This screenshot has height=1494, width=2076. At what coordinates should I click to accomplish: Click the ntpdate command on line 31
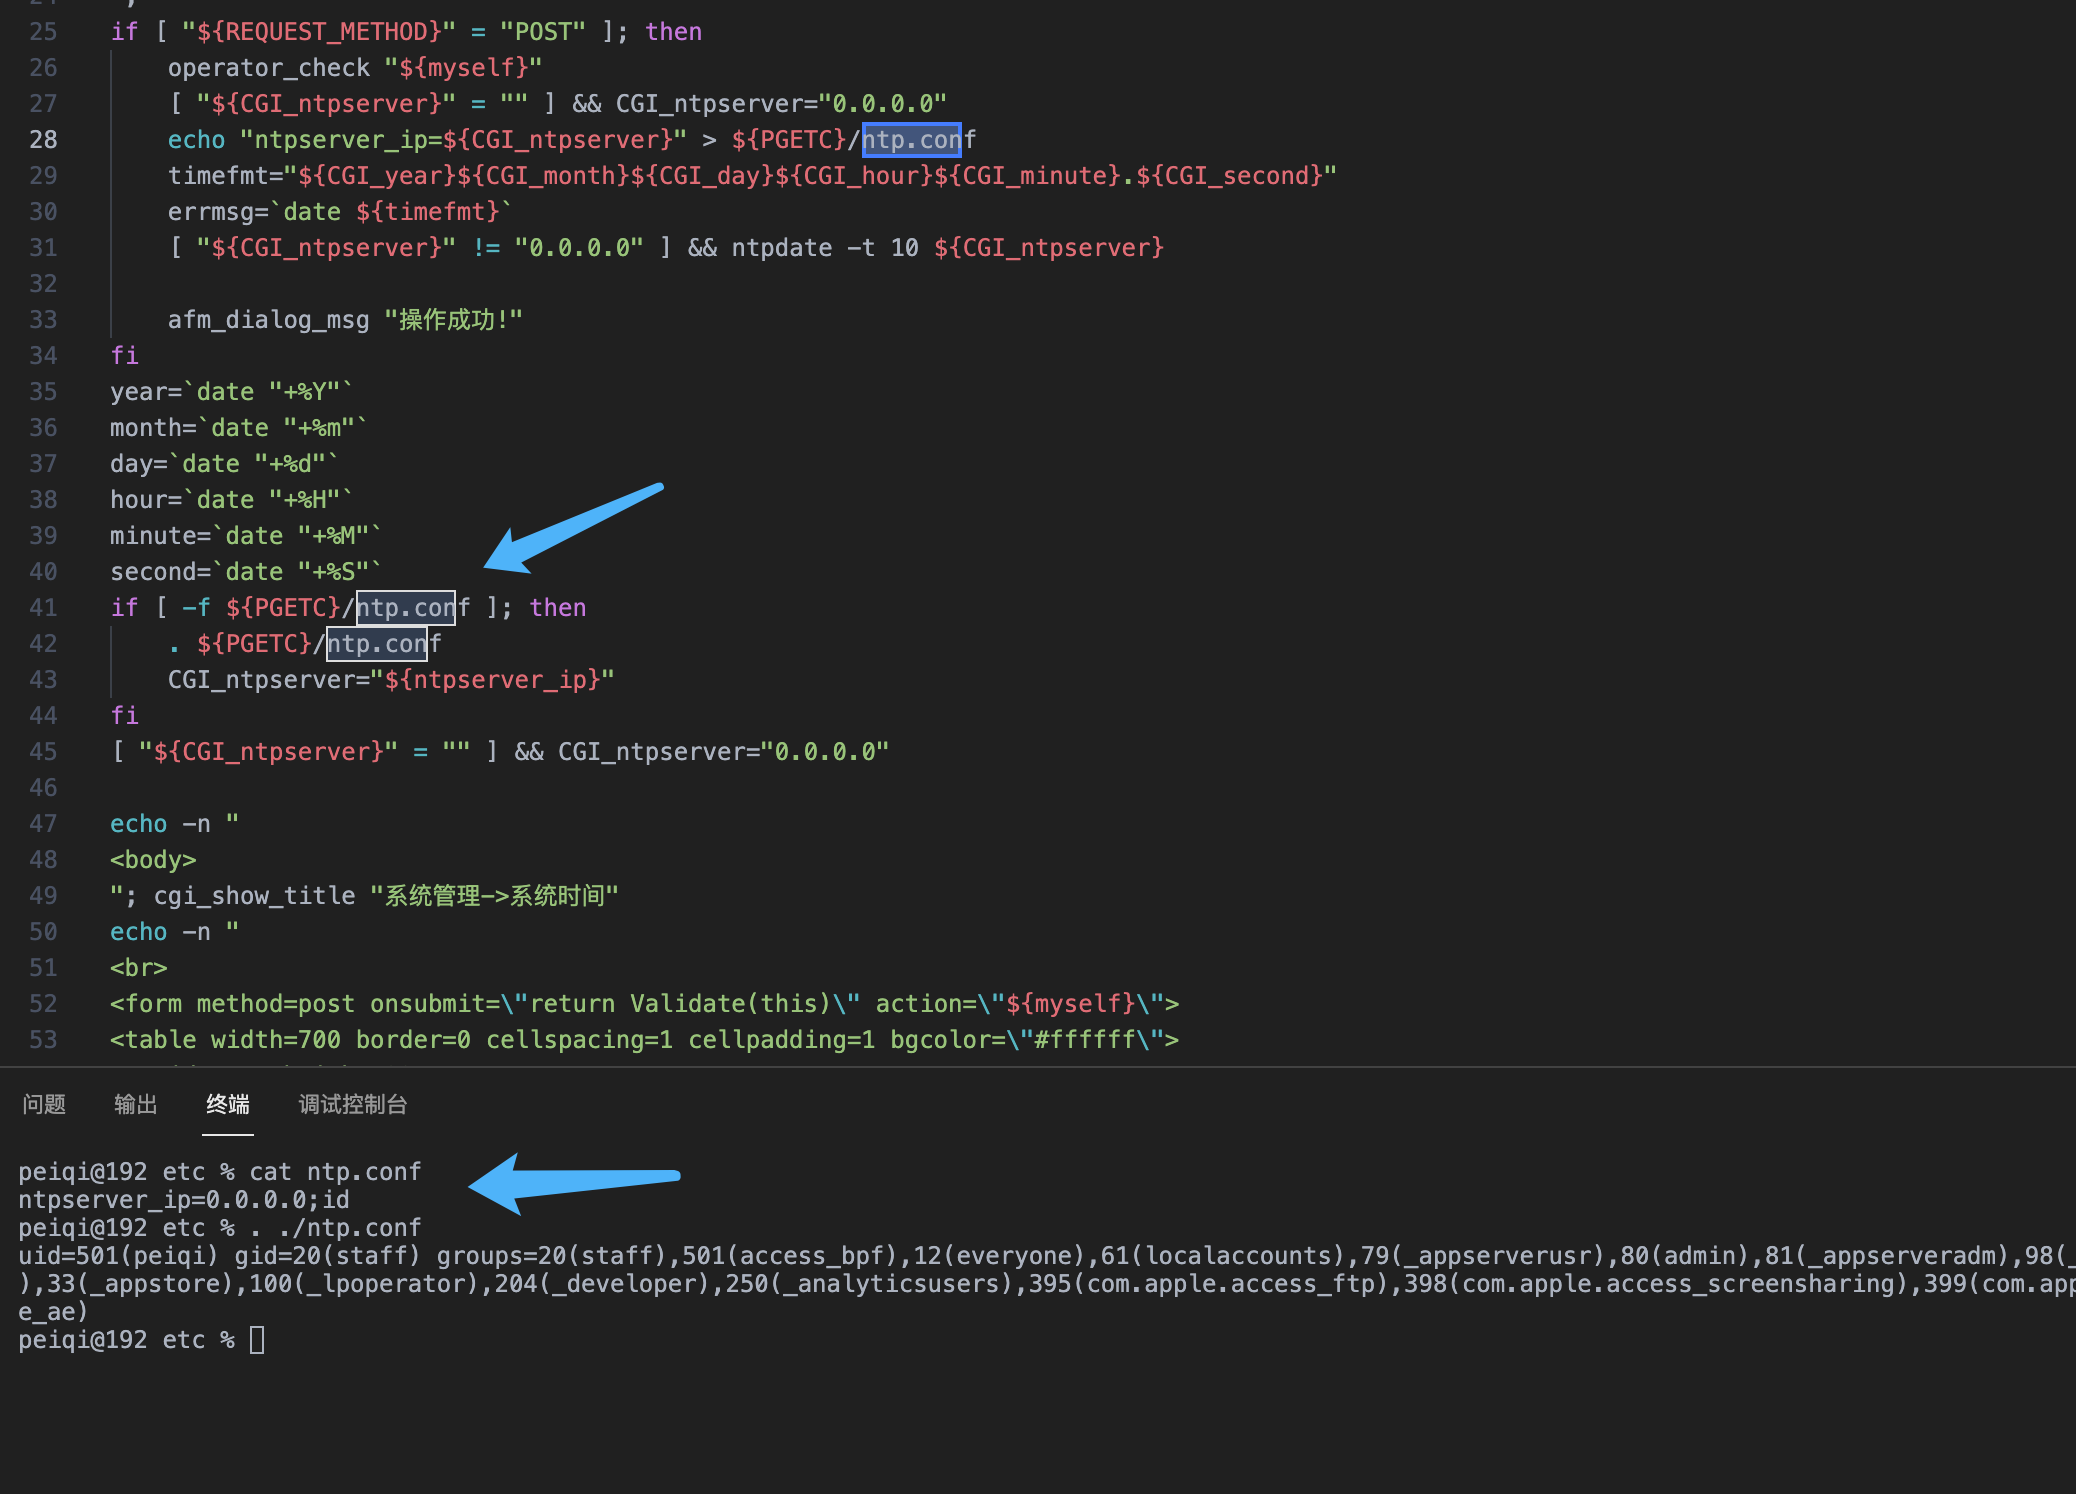click(781, 248)
